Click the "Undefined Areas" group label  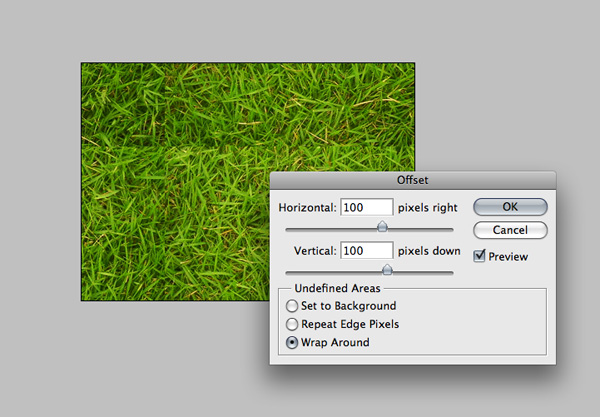point(338,288)
